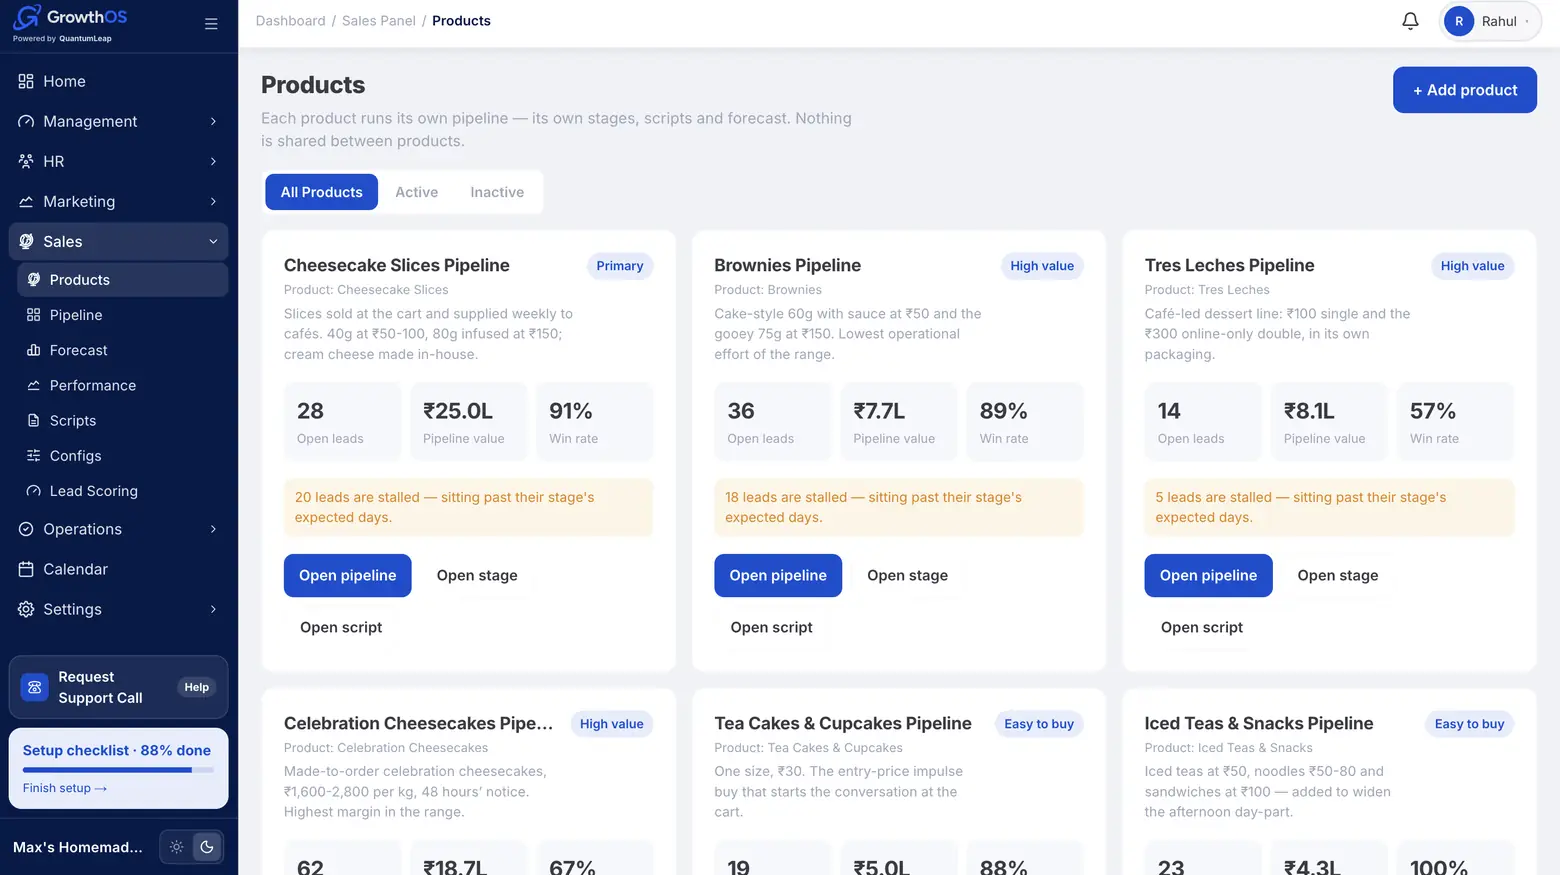Select the All Products tab
Image resolution: width=1560 pixels, height=875 pixels.
(321, 192)
